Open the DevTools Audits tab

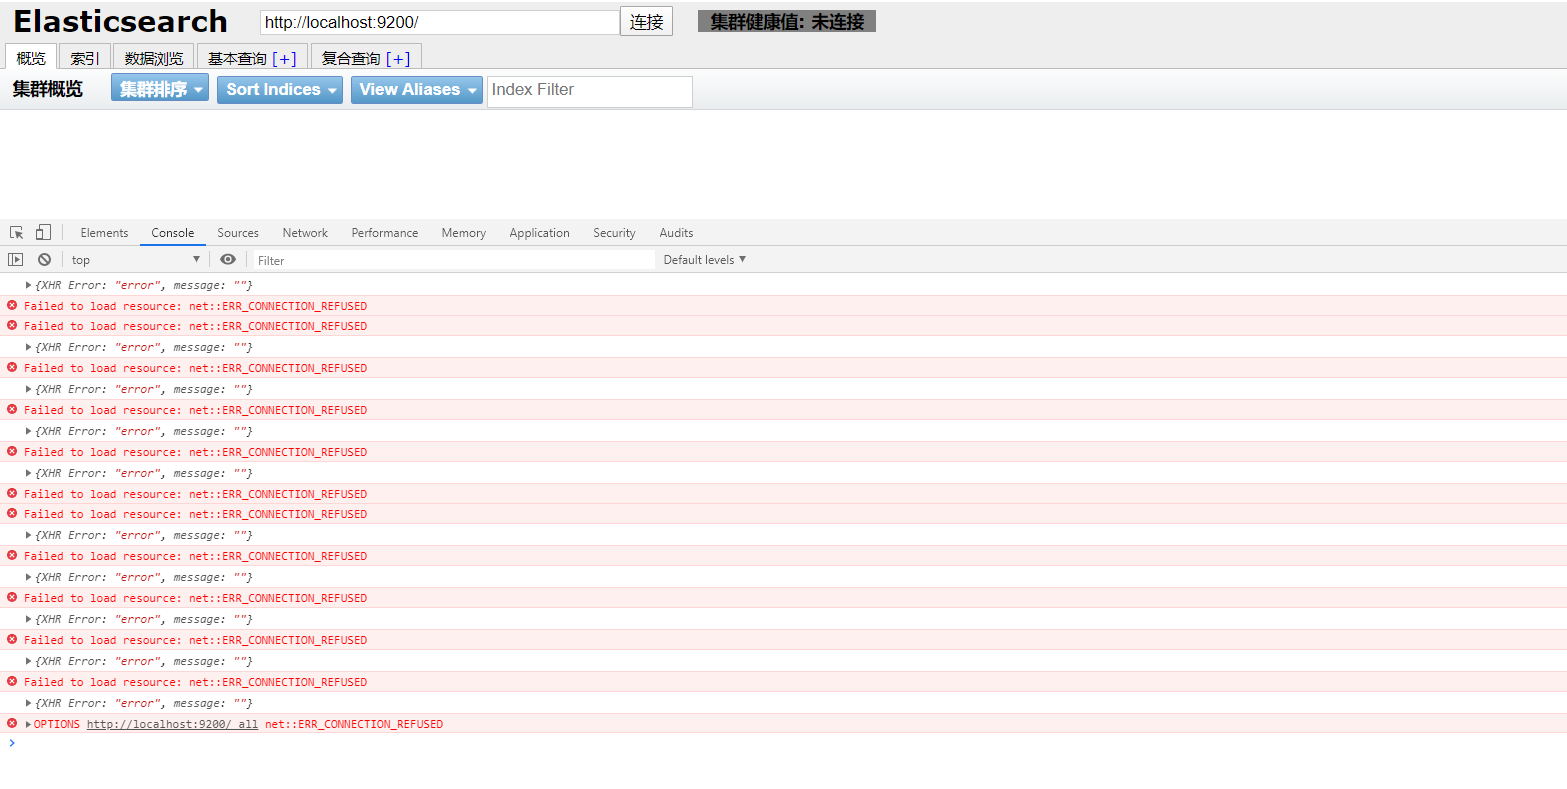pyautogui.click(x=676, y=232)
